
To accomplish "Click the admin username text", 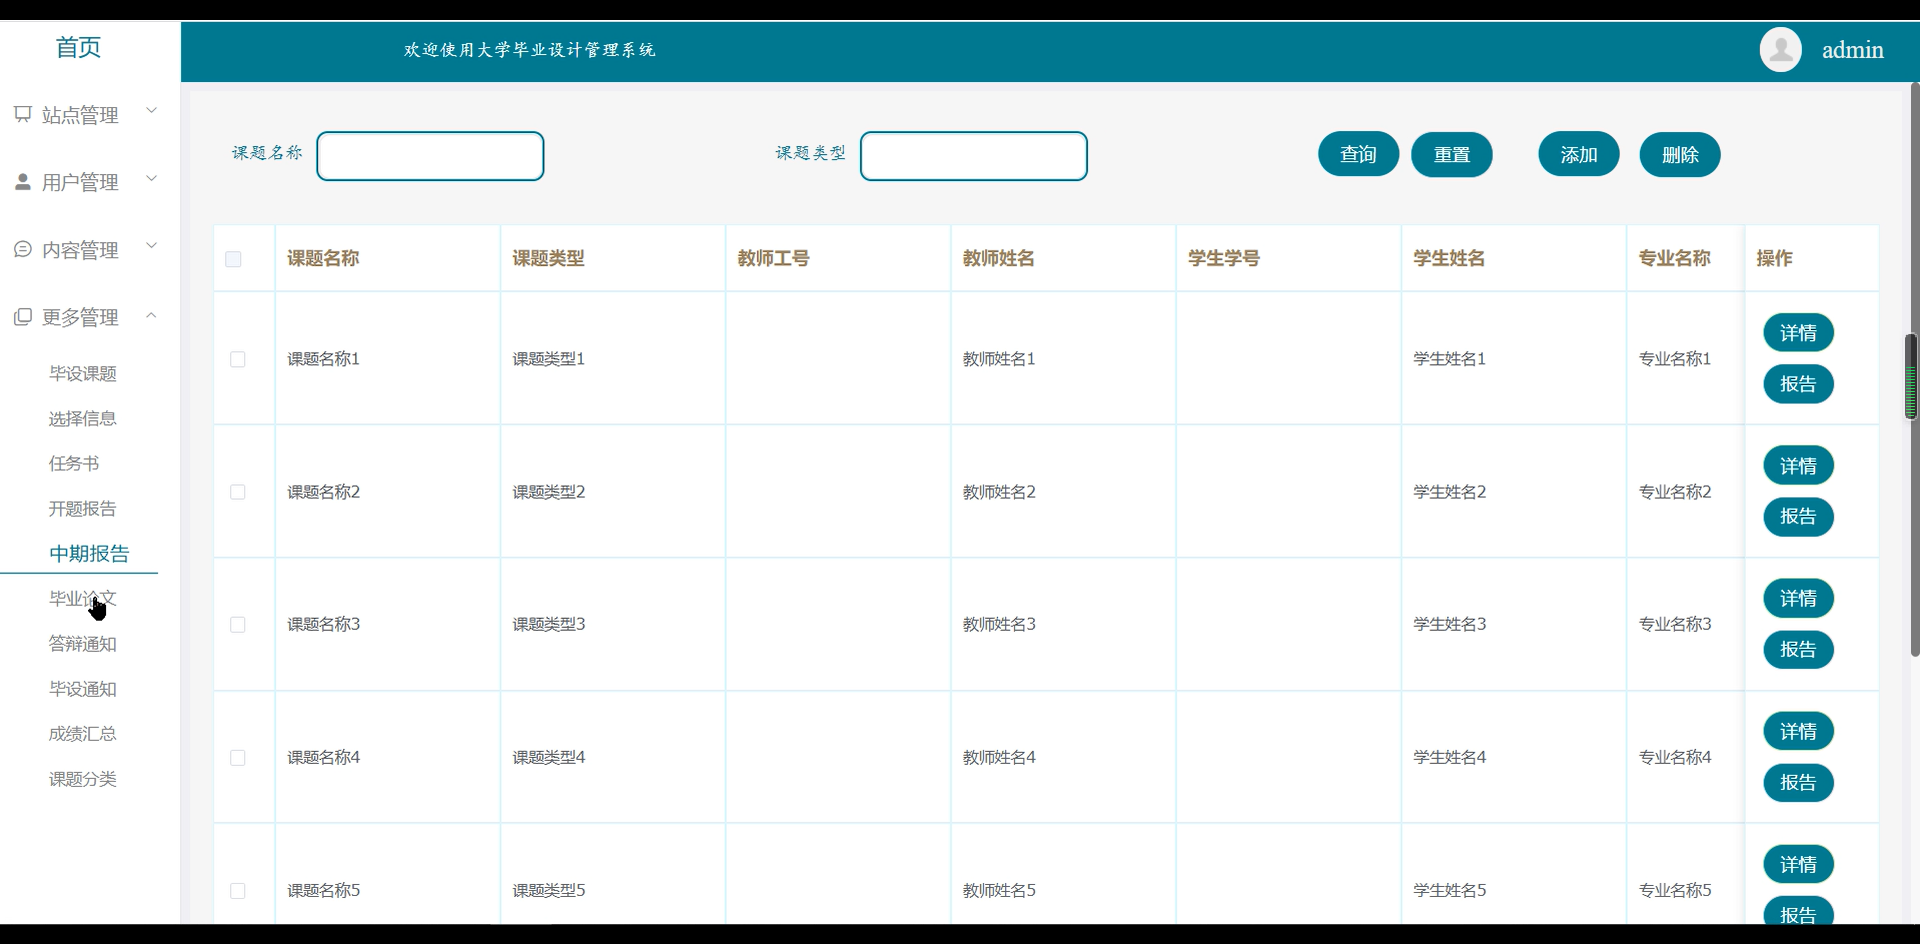I will [1853, 50].
